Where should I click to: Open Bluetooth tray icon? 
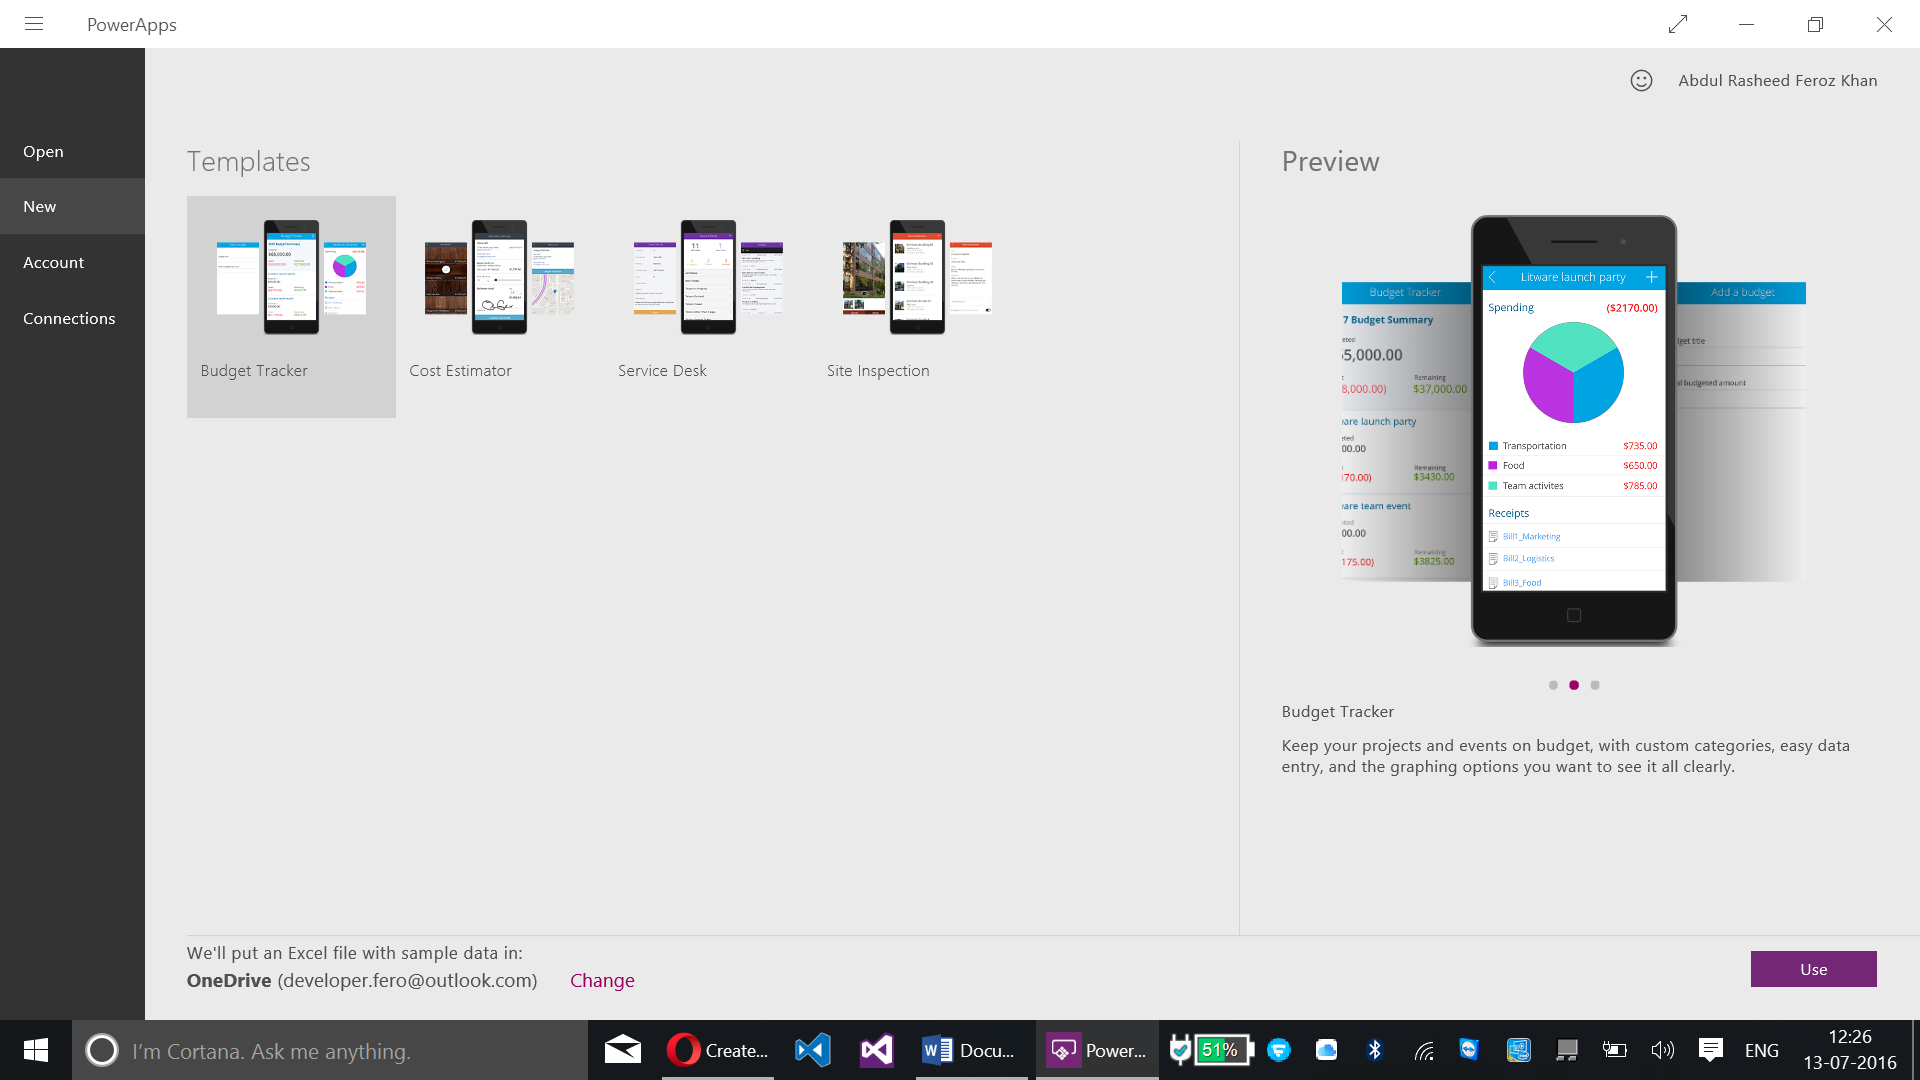1375,1050
